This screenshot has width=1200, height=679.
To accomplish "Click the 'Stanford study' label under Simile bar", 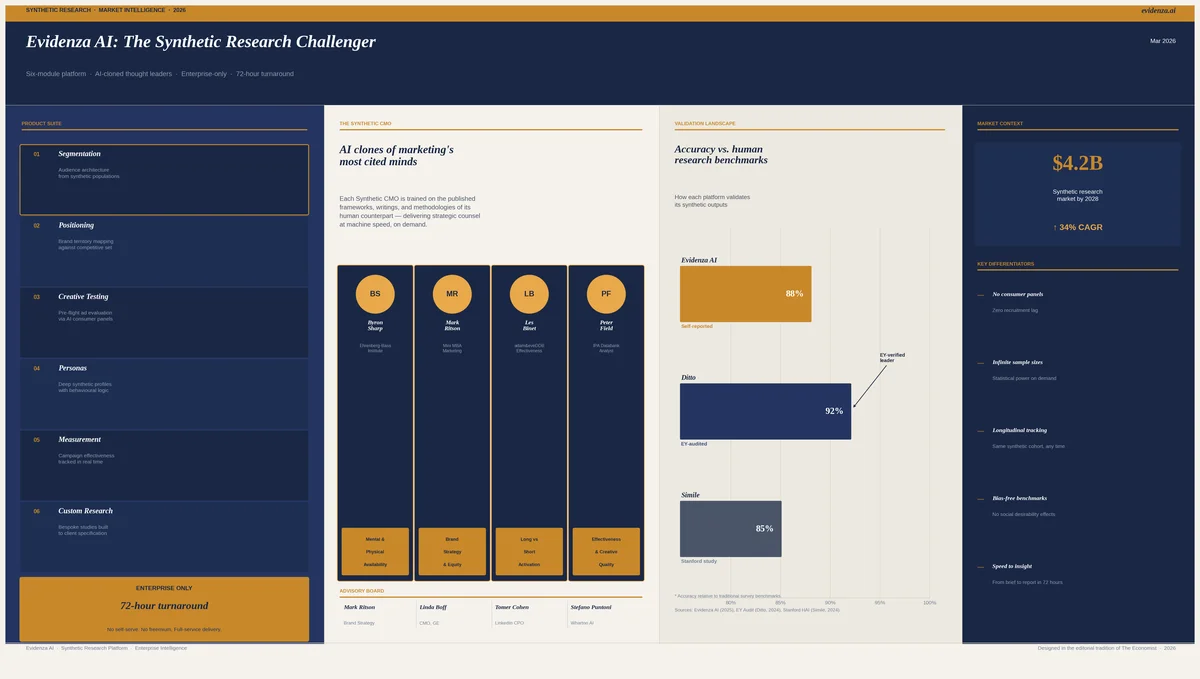I will (698, 561).
